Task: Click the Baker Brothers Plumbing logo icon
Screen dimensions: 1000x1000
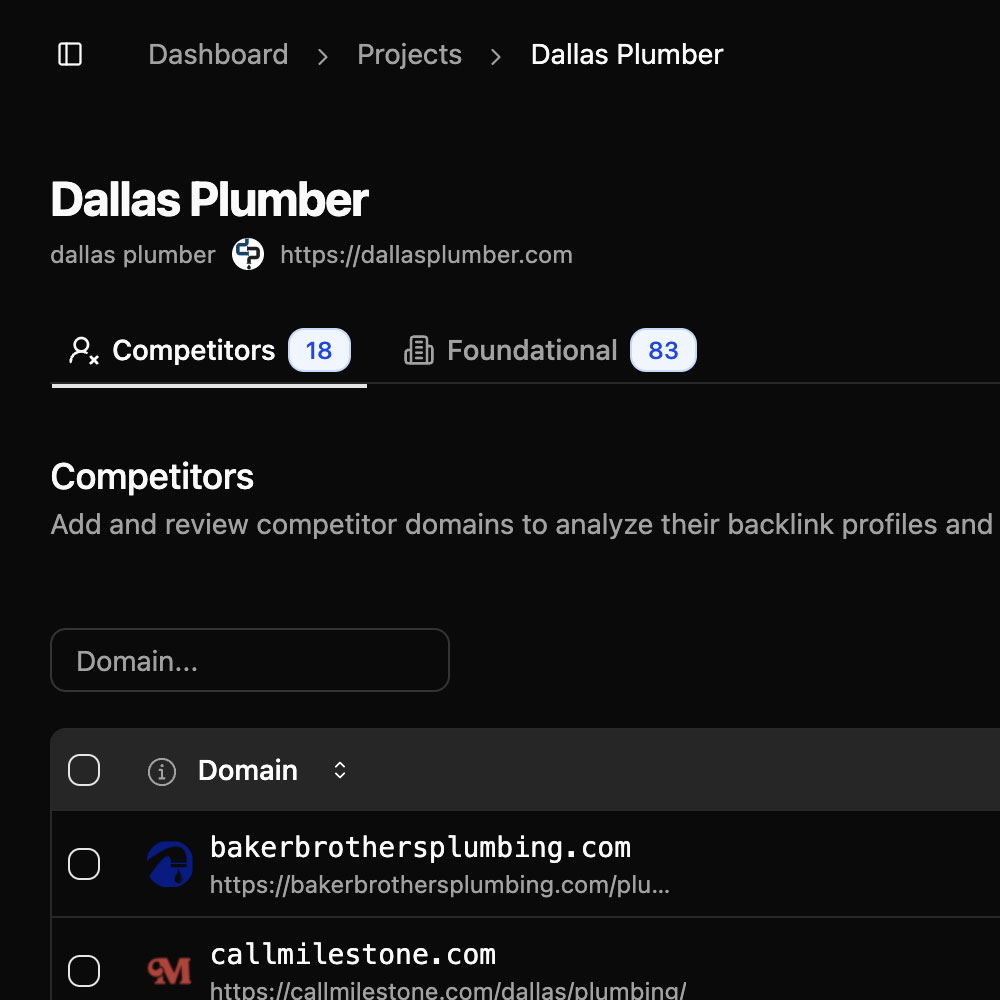Action: tap(170, 864)
